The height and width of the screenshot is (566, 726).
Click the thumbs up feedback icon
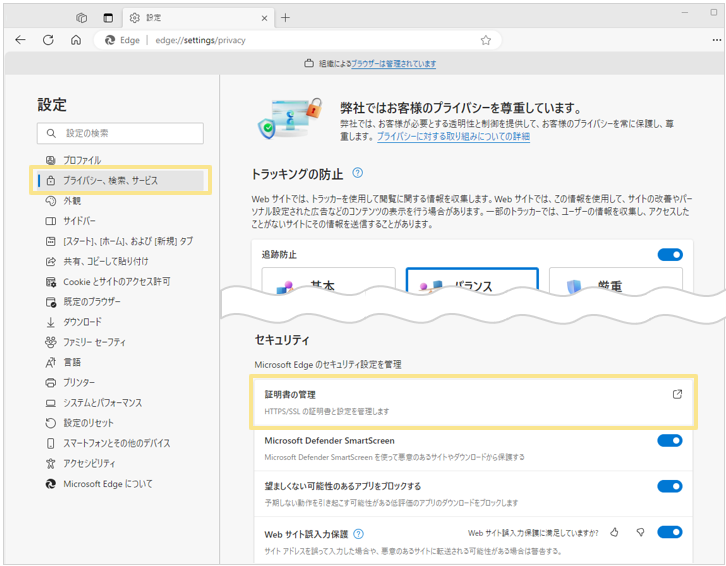pos(615,533)
